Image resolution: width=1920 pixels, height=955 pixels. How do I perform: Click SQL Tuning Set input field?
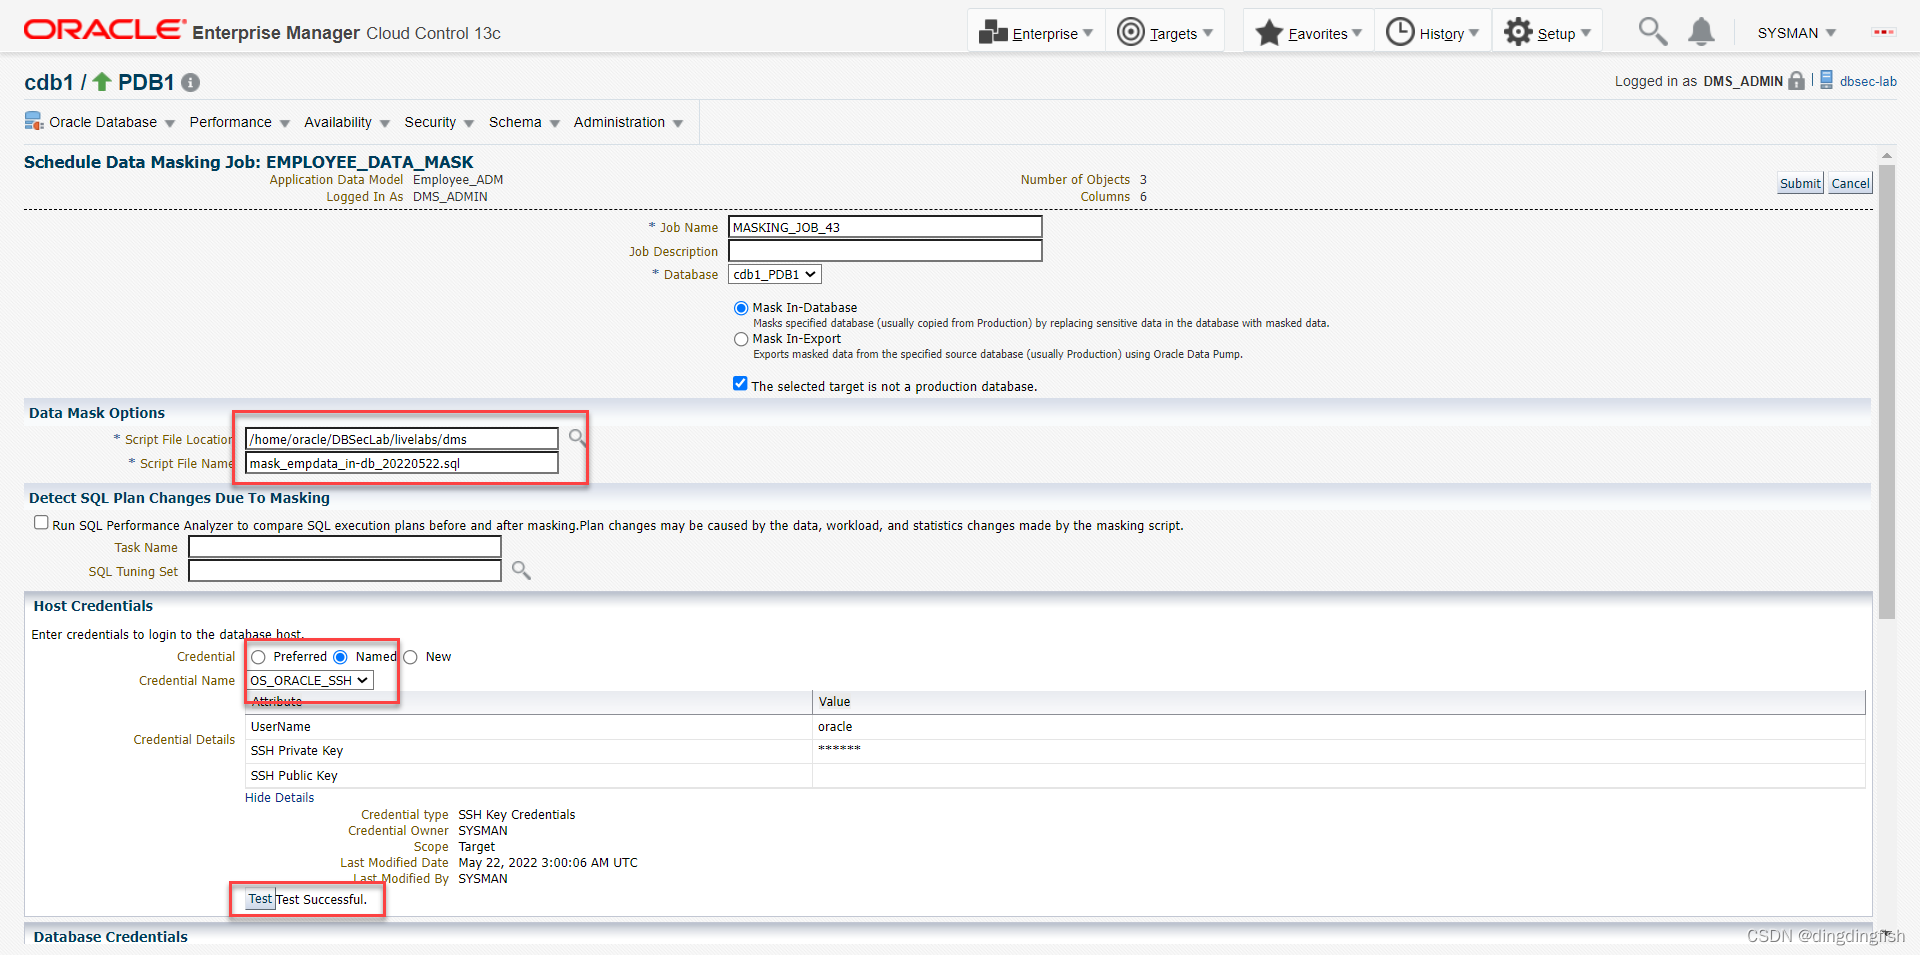[345, 571]
